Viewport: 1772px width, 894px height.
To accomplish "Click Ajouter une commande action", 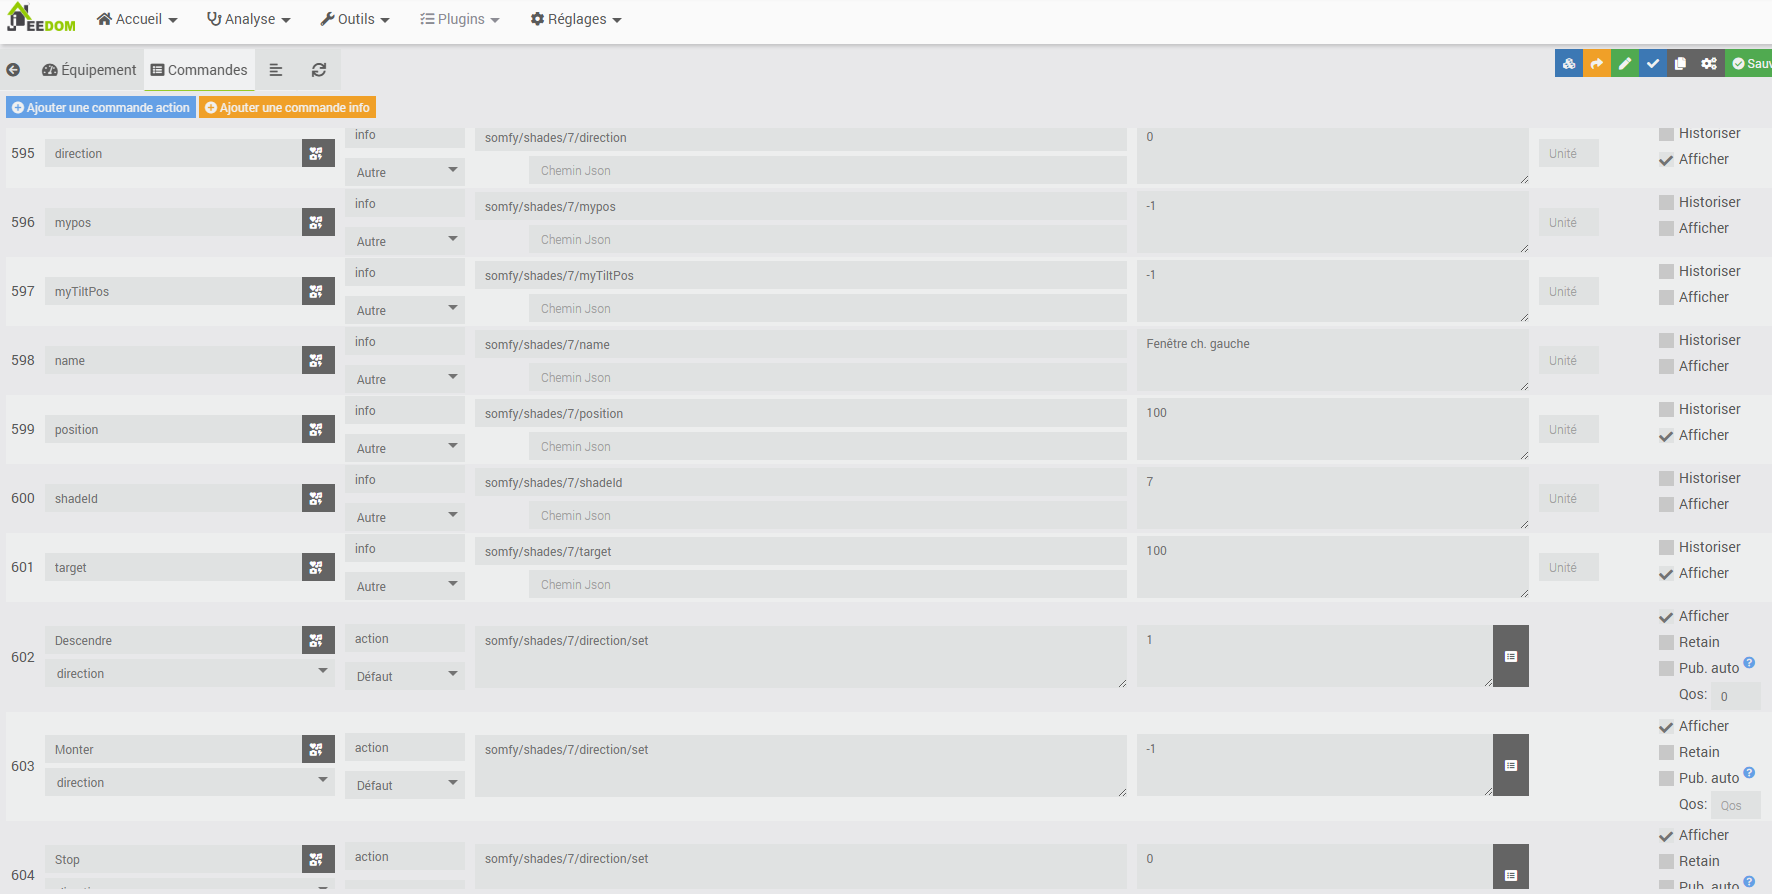I will 101,107.
